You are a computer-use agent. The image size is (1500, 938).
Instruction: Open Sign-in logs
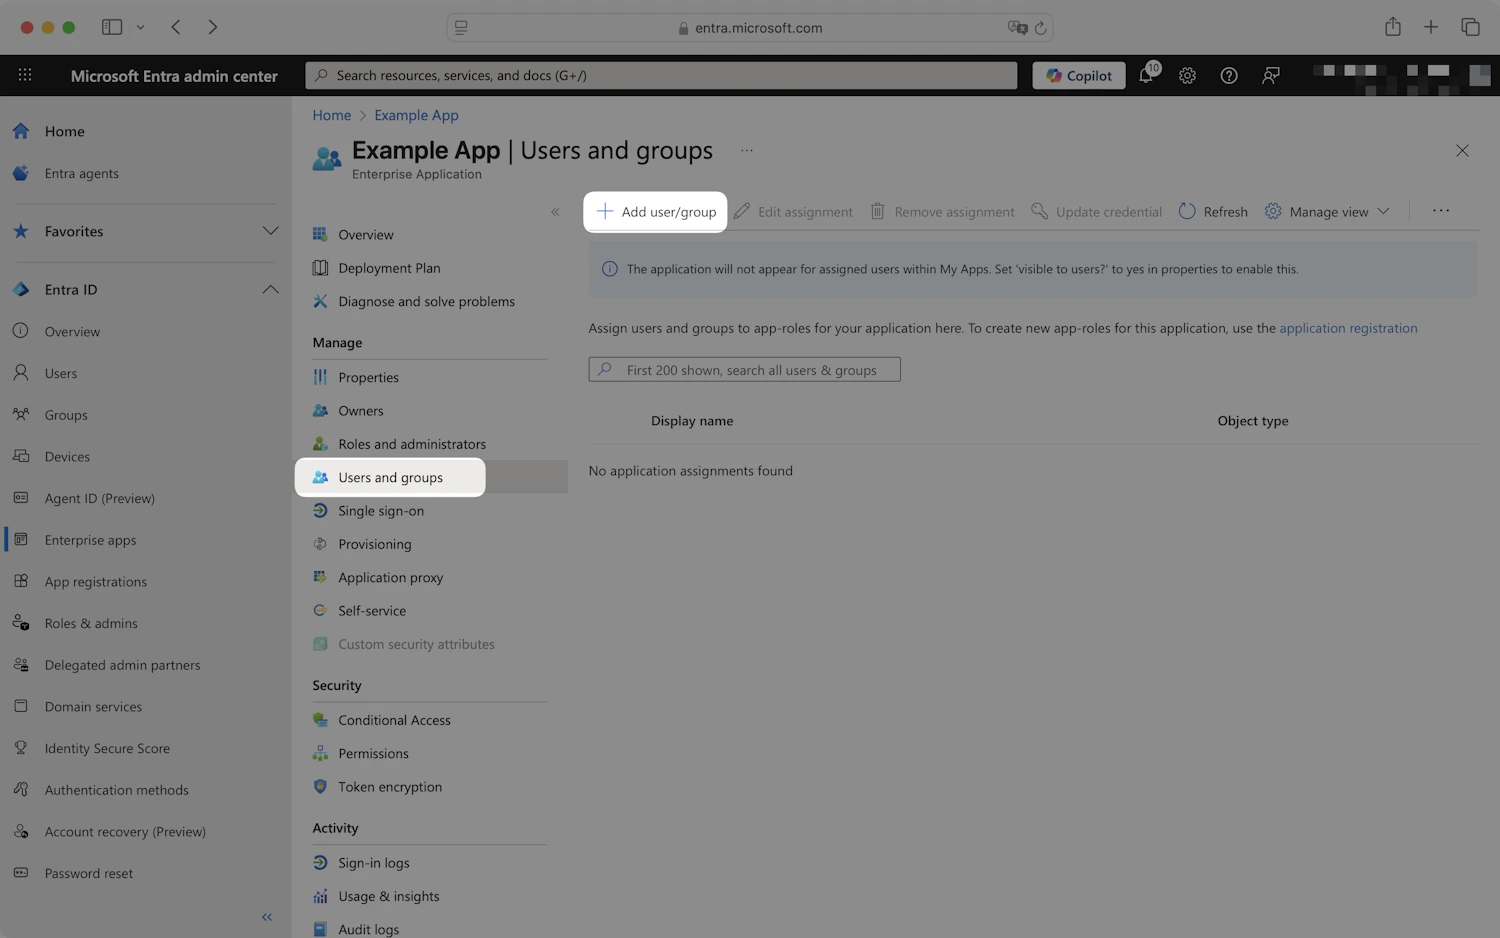(373, 863)
